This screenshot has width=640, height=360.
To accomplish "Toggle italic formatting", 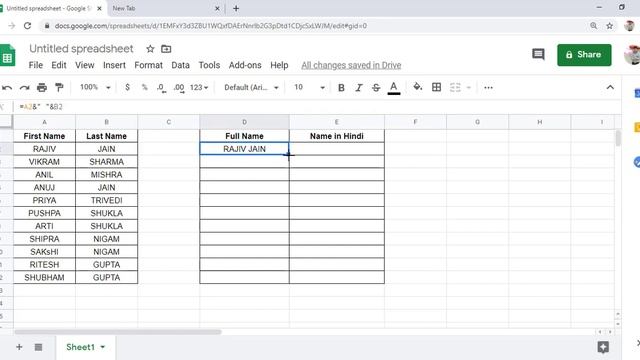I will [x=359, y=87].
